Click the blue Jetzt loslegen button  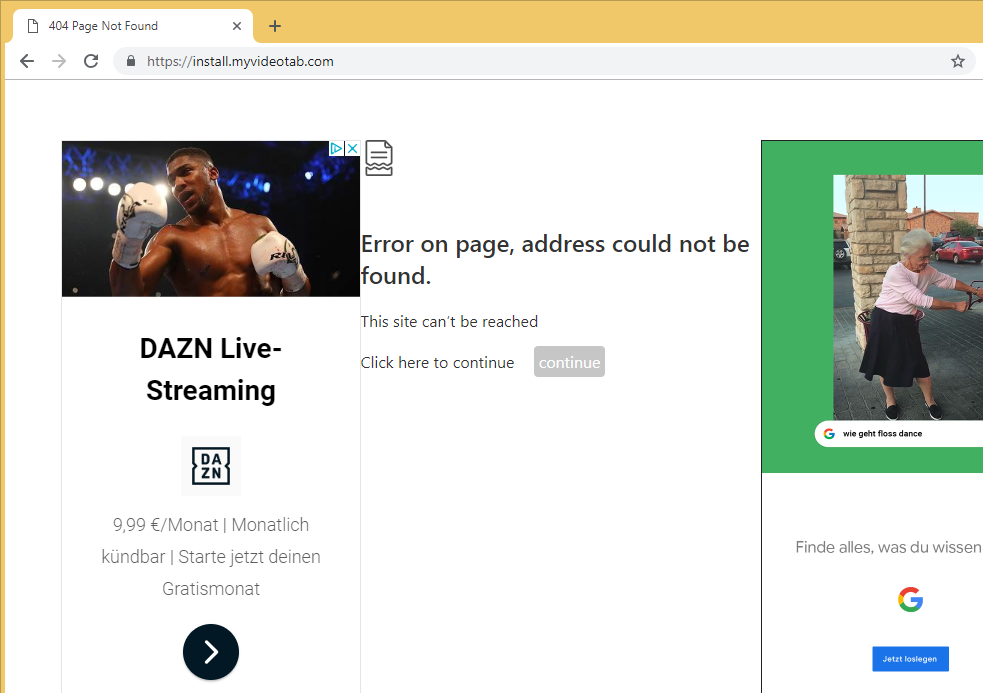[910, 659]
